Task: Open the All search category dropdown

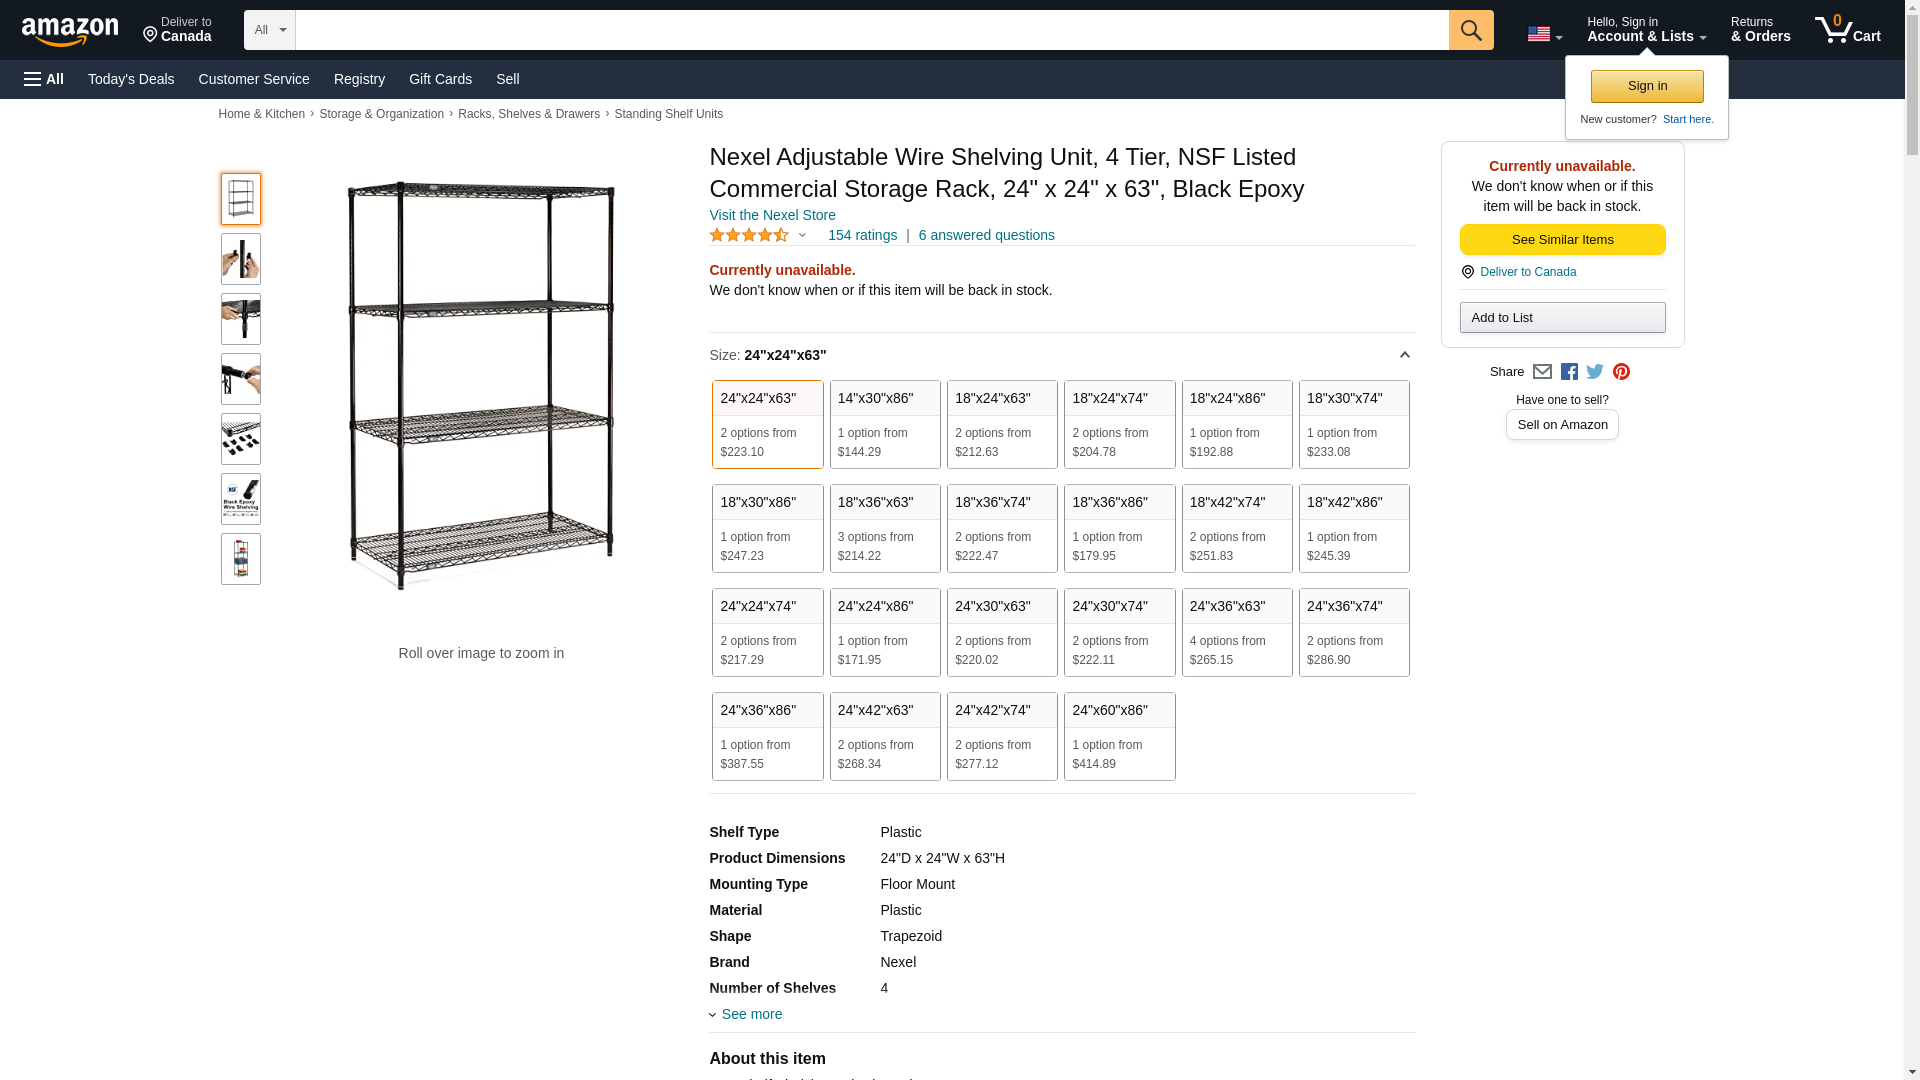Action: tap(269, 30)
